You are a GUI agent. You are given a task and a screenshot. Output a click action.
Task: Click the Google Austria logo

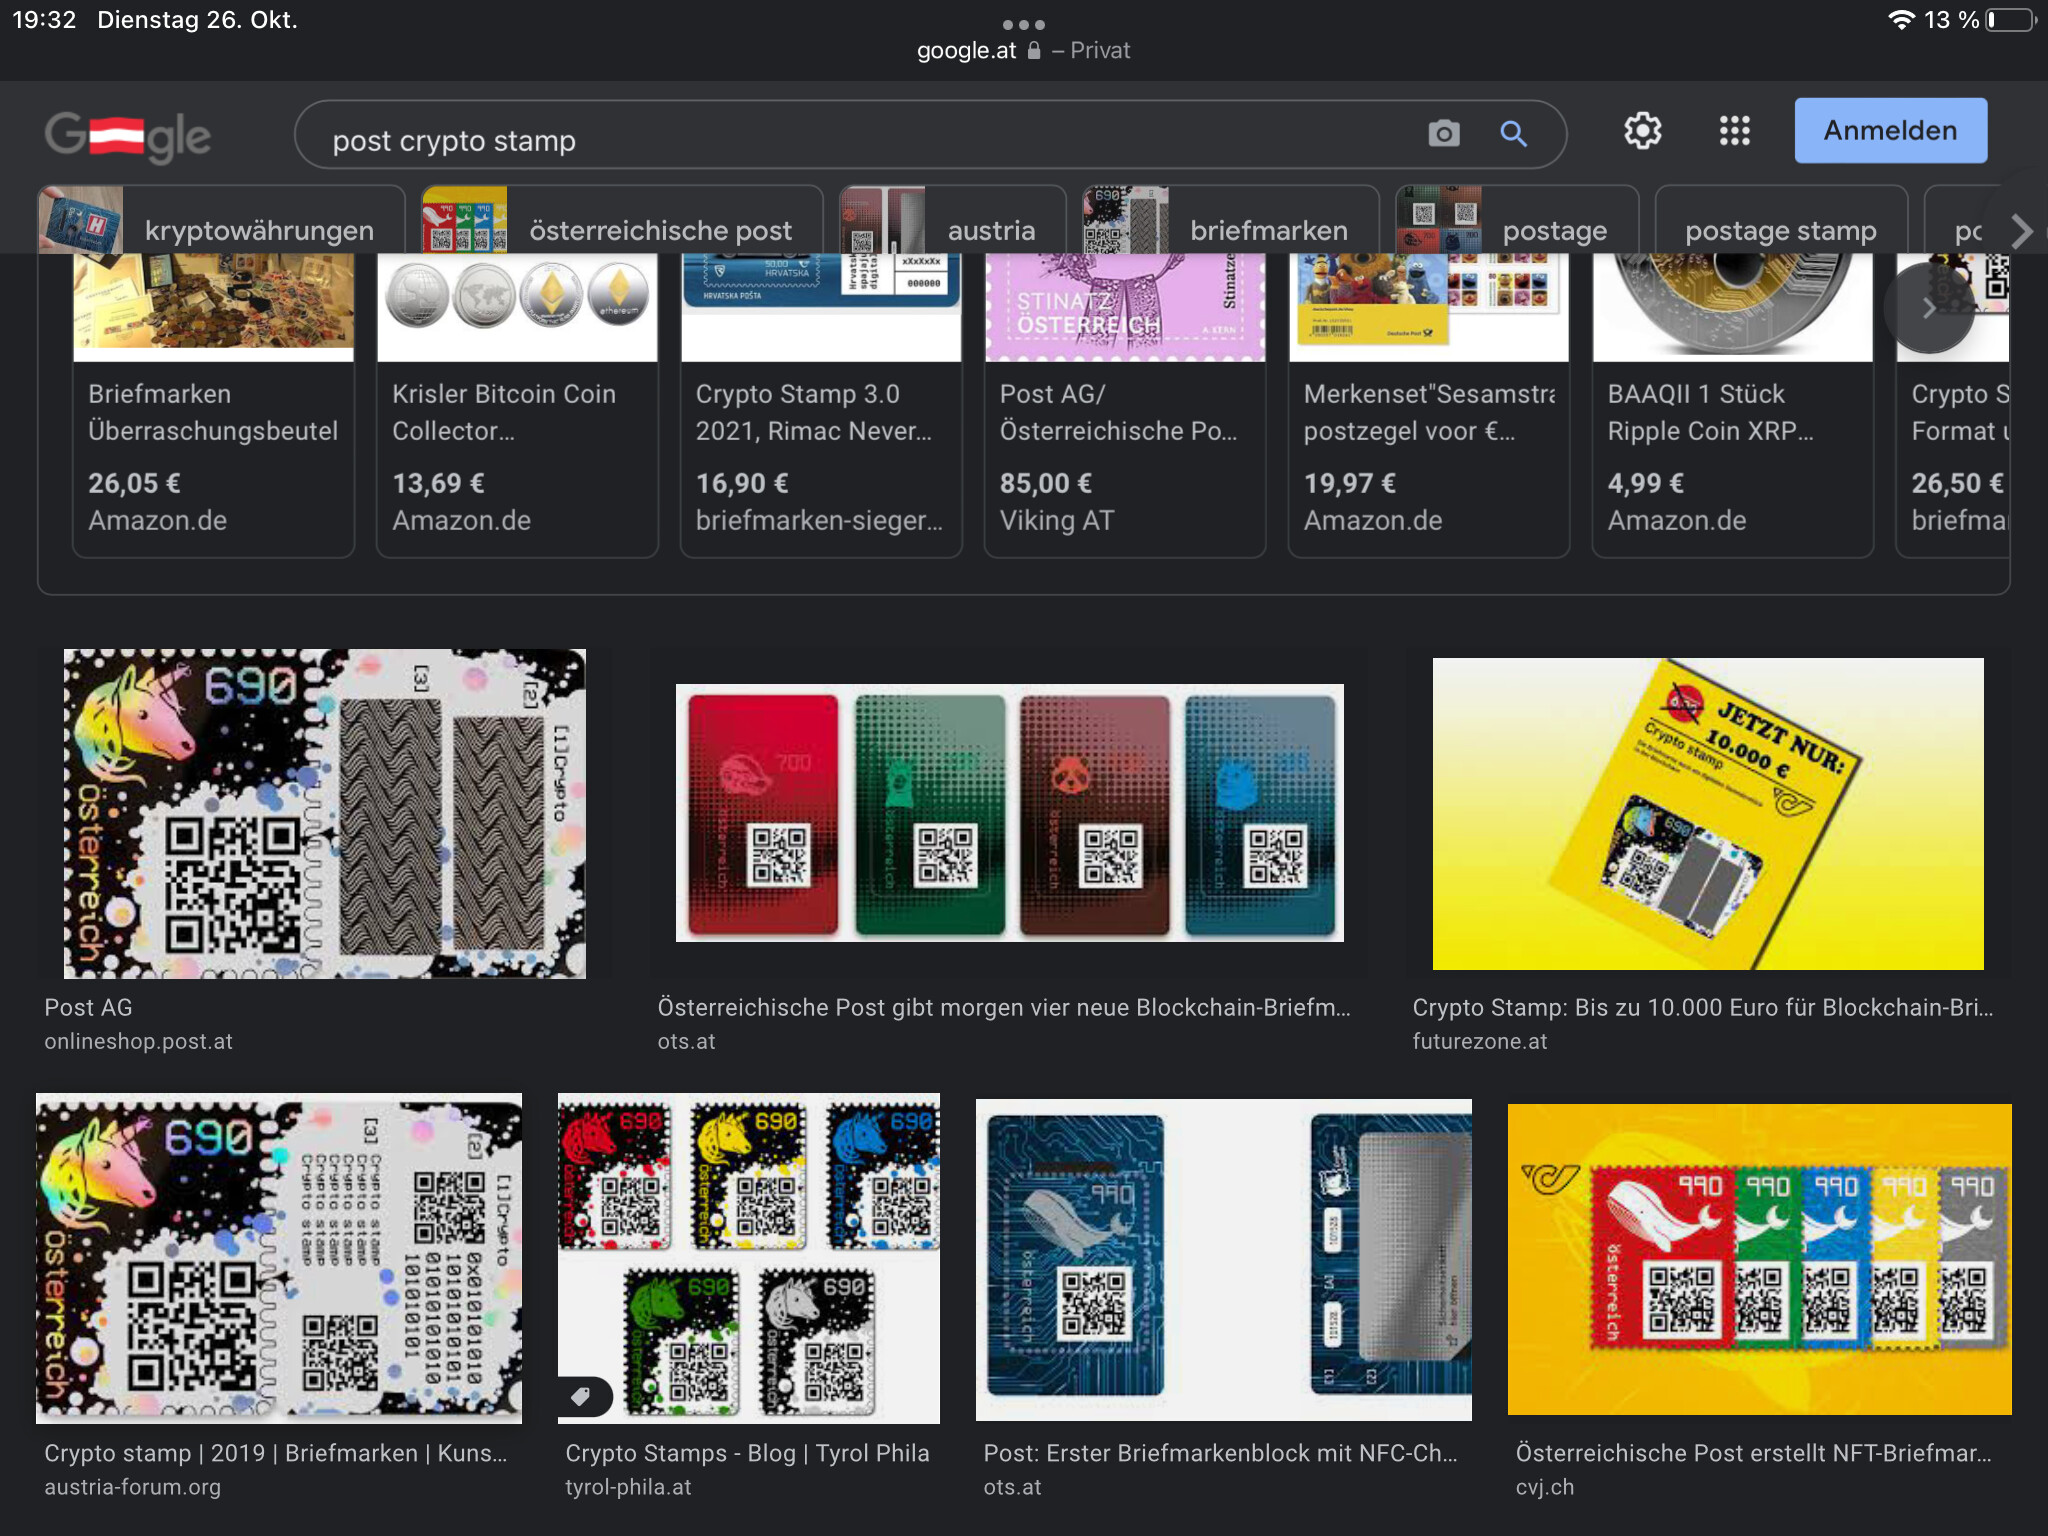point(128,135)
